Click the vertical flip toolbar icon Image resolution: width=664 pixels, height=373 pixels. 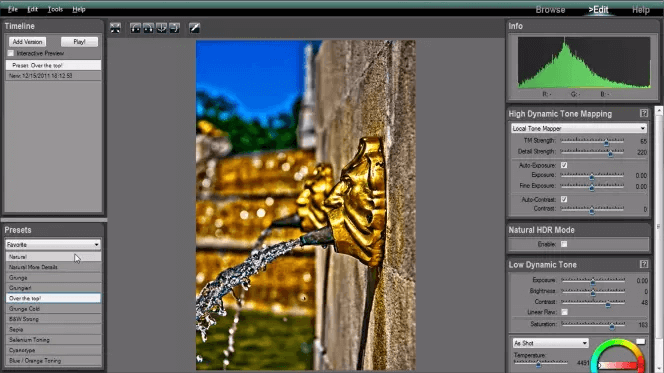coord(161,28)
